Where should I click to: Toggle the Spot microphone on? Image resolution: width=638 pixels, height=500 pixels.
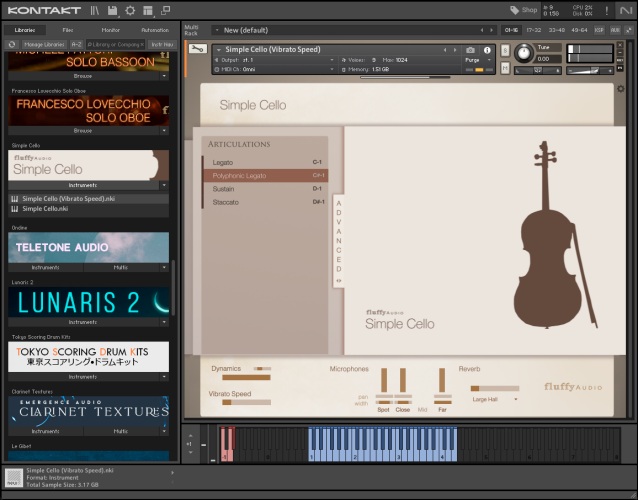(383, 408)
